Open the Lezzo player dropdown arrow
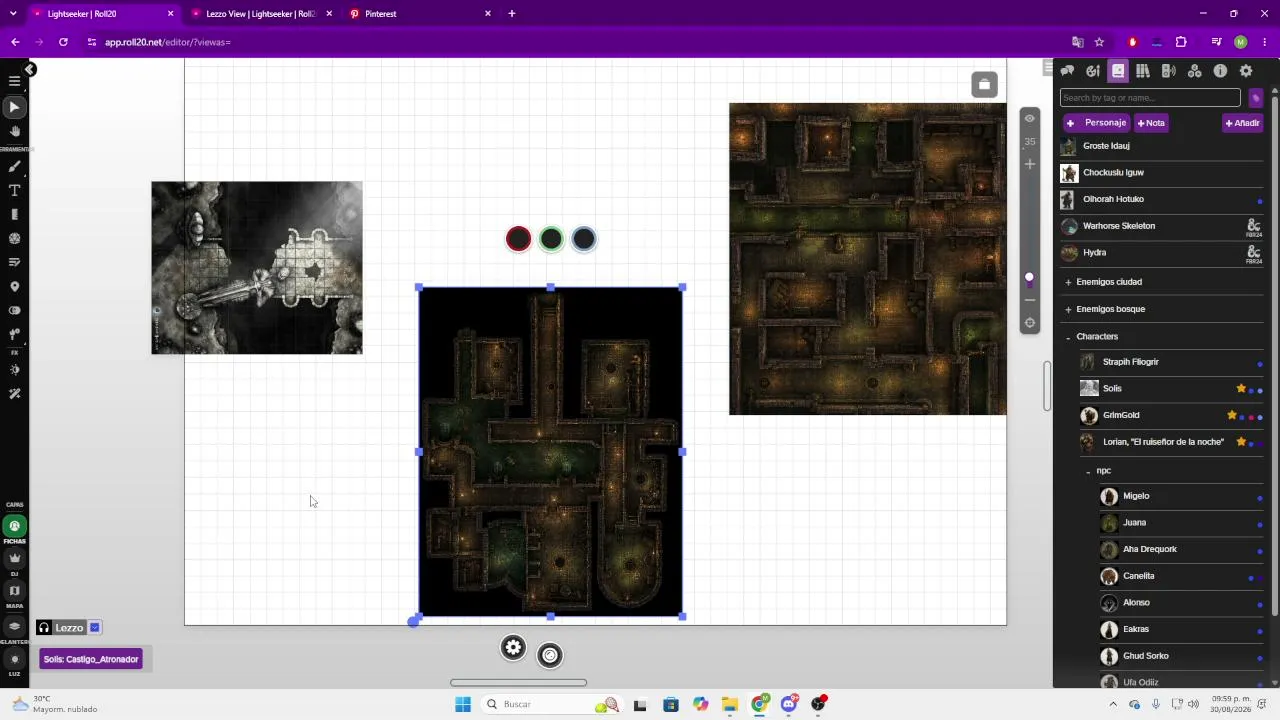 pos(95,628)
